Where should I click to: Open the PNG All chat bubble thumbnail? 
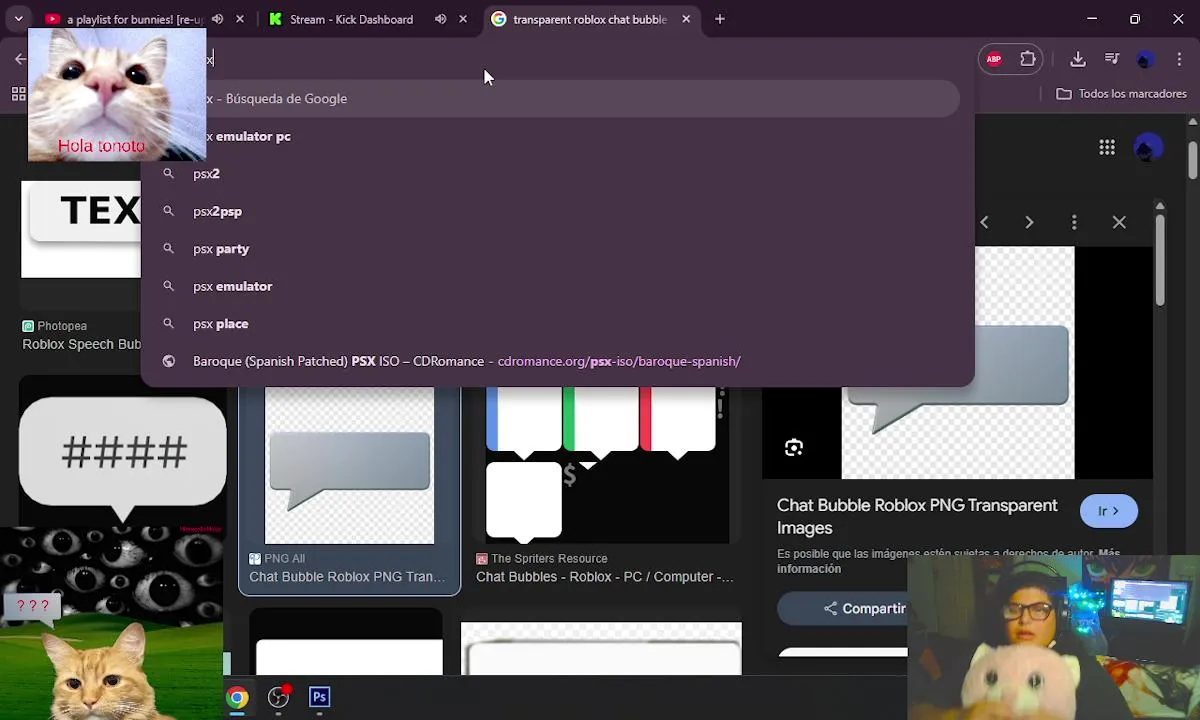(x=349, y=466)
